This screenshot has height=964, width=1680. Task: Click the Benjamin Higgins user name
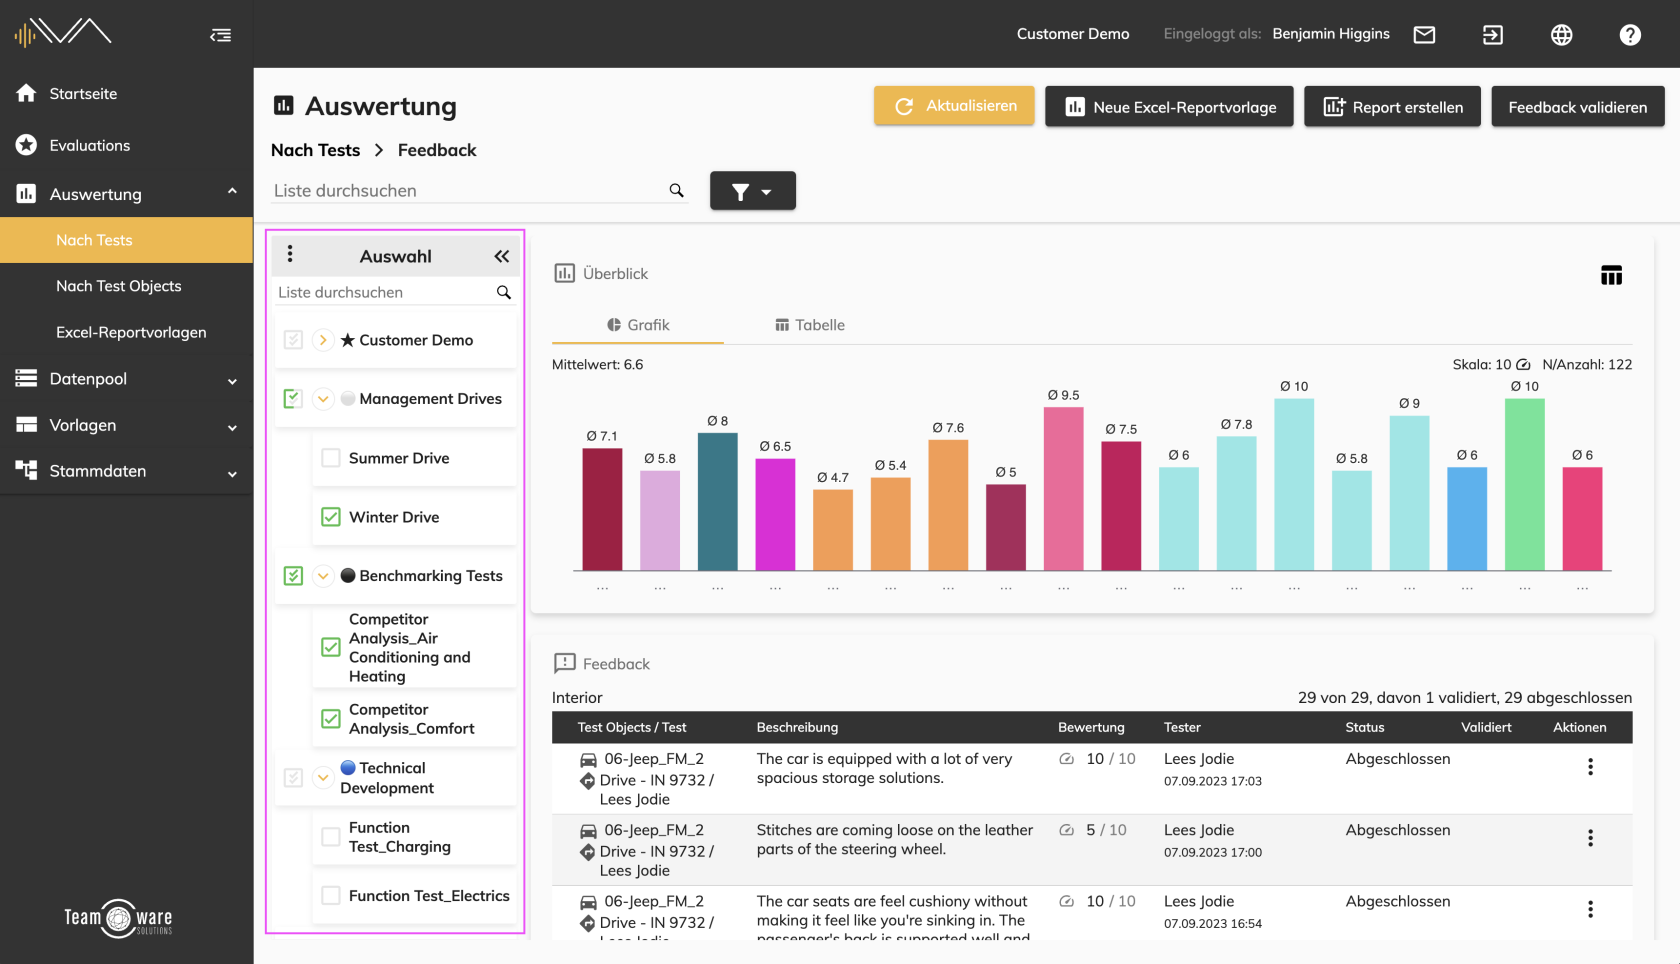(x=1331, y=34)
